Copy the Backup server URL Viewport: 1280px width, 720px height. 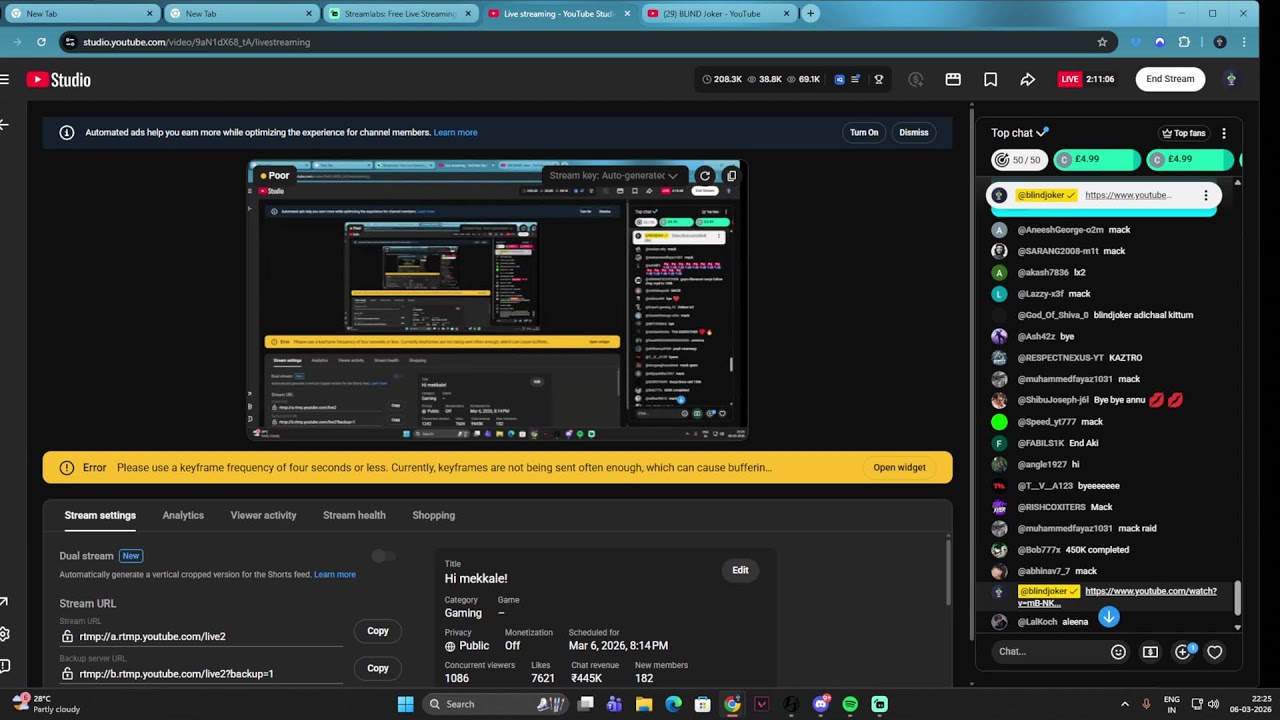coord(377,668)
